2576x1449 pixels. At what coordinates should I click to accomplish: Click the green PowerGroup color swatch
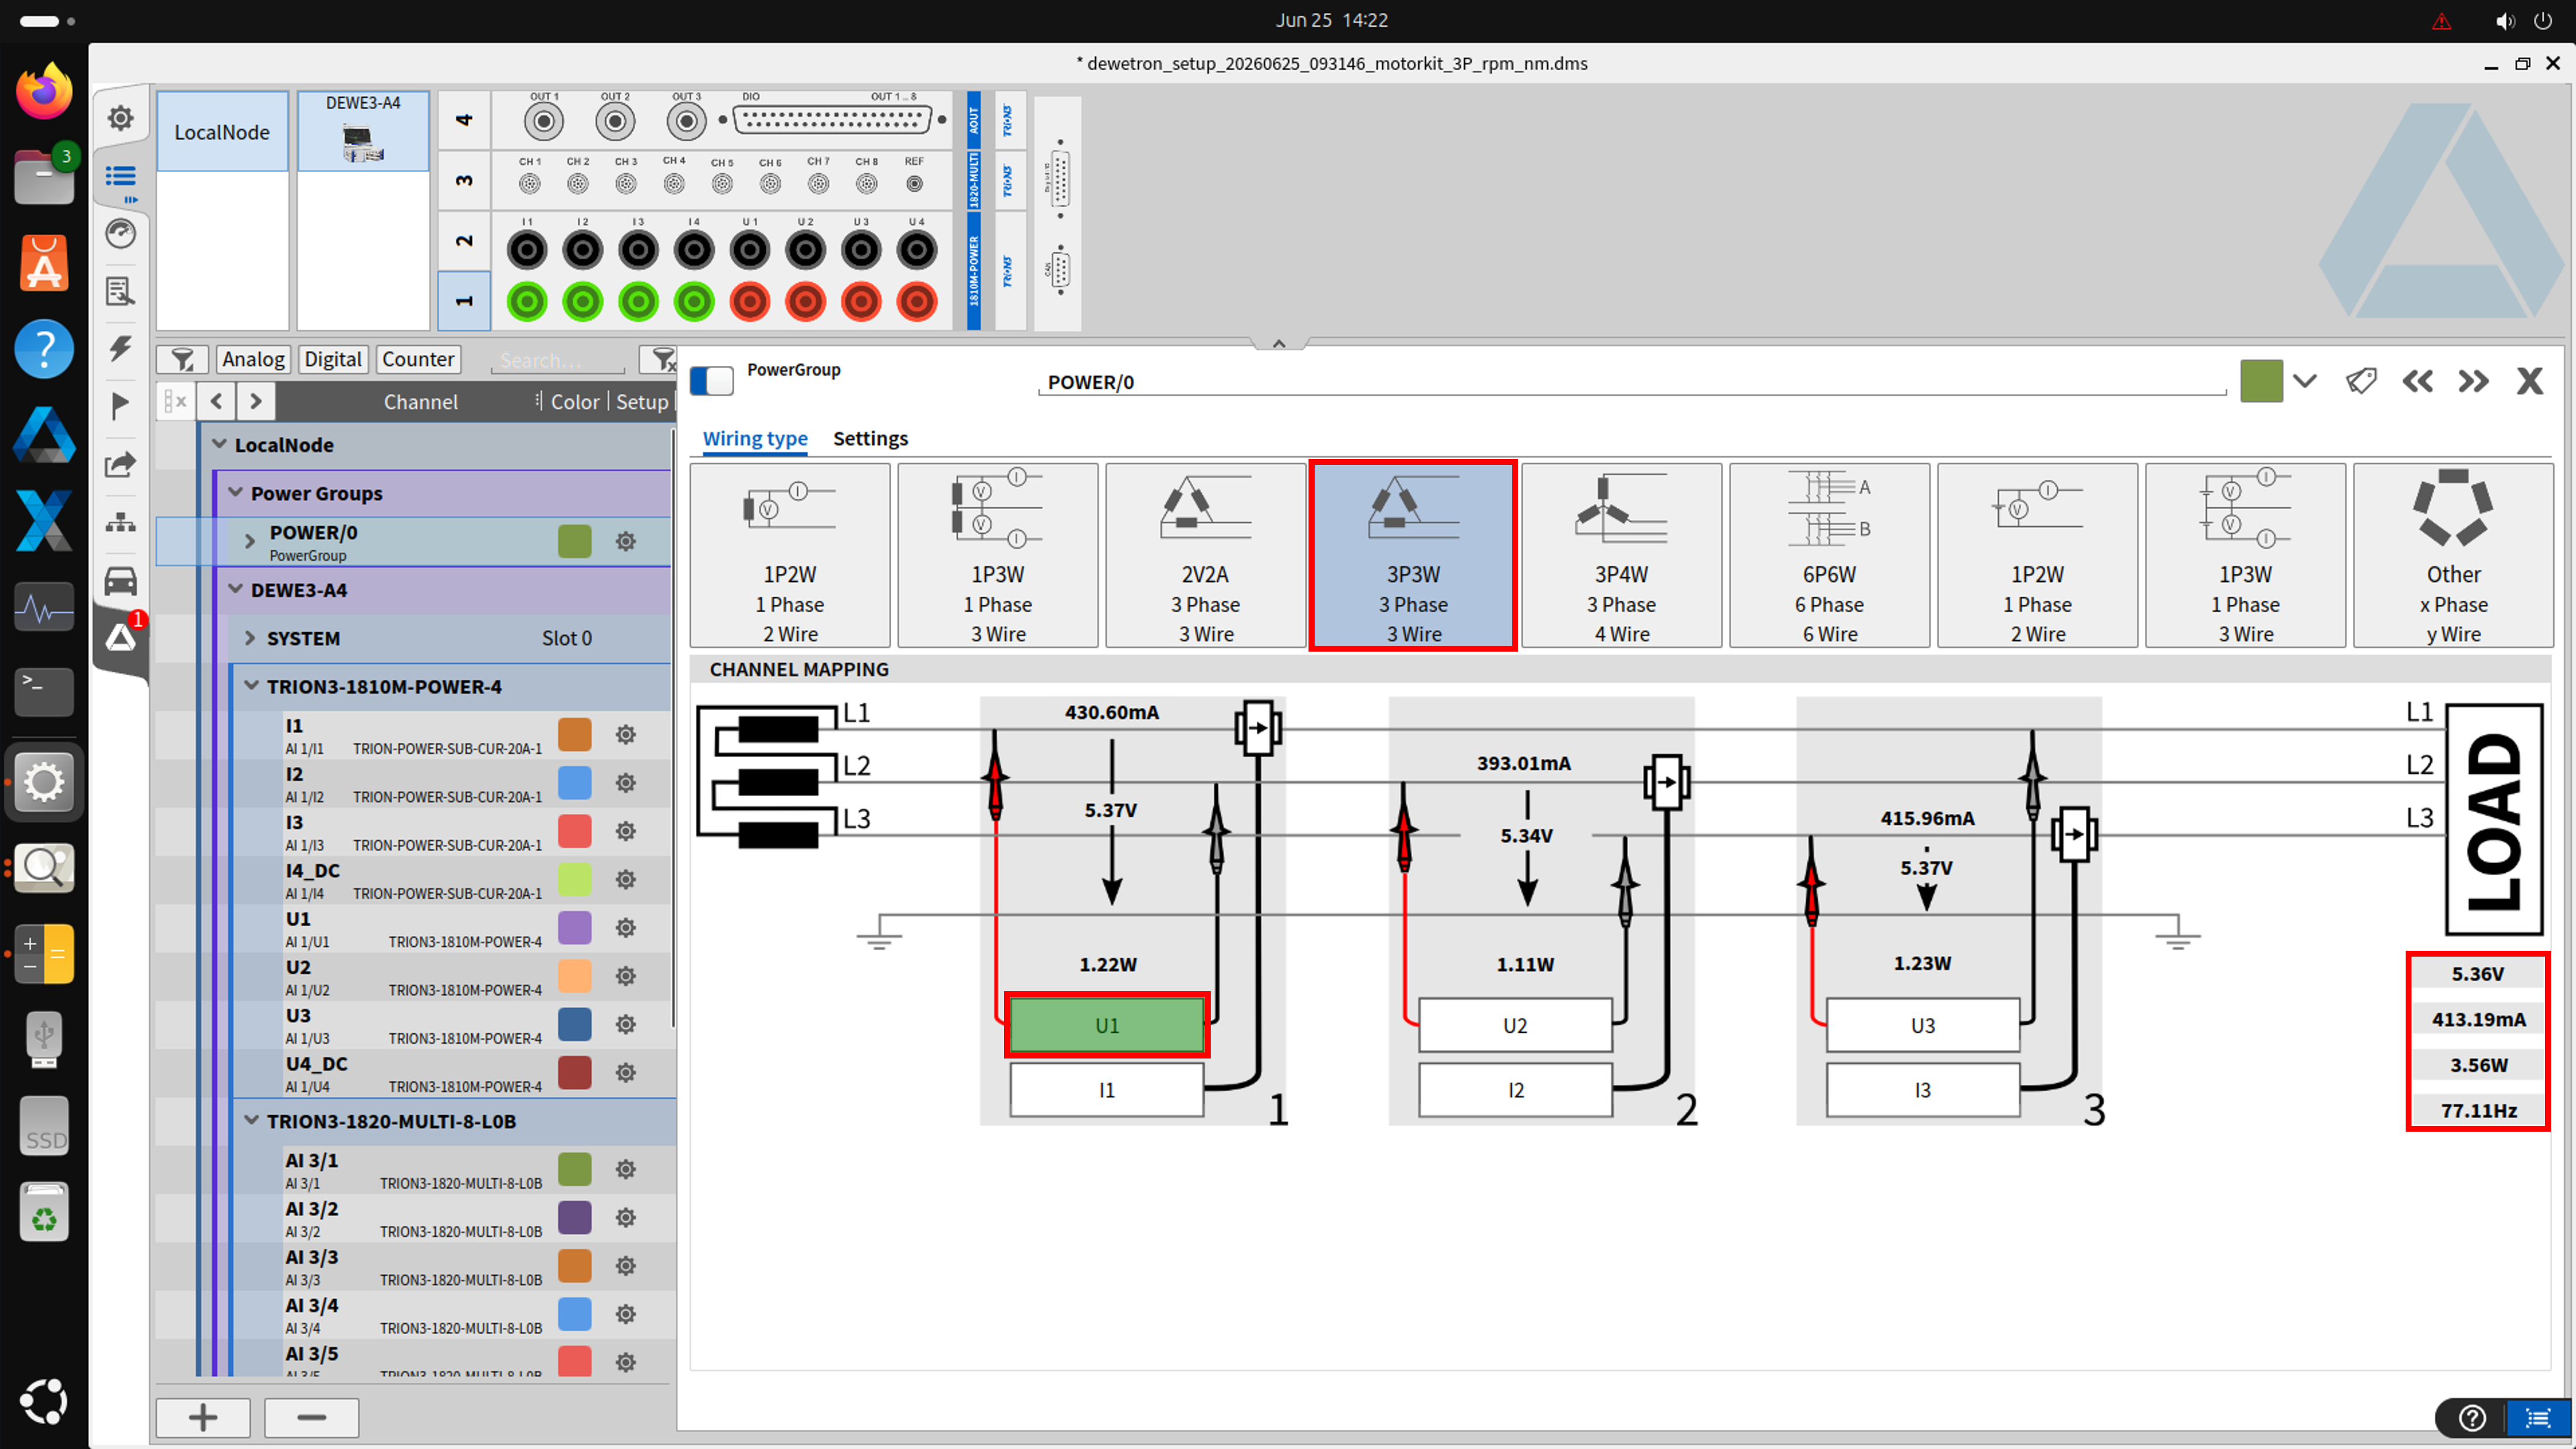point(2262,381)
